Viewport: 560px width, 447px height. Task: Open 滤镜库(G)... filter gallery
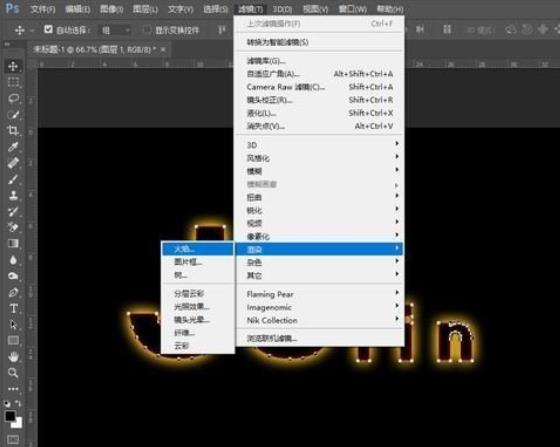point(320,61)
